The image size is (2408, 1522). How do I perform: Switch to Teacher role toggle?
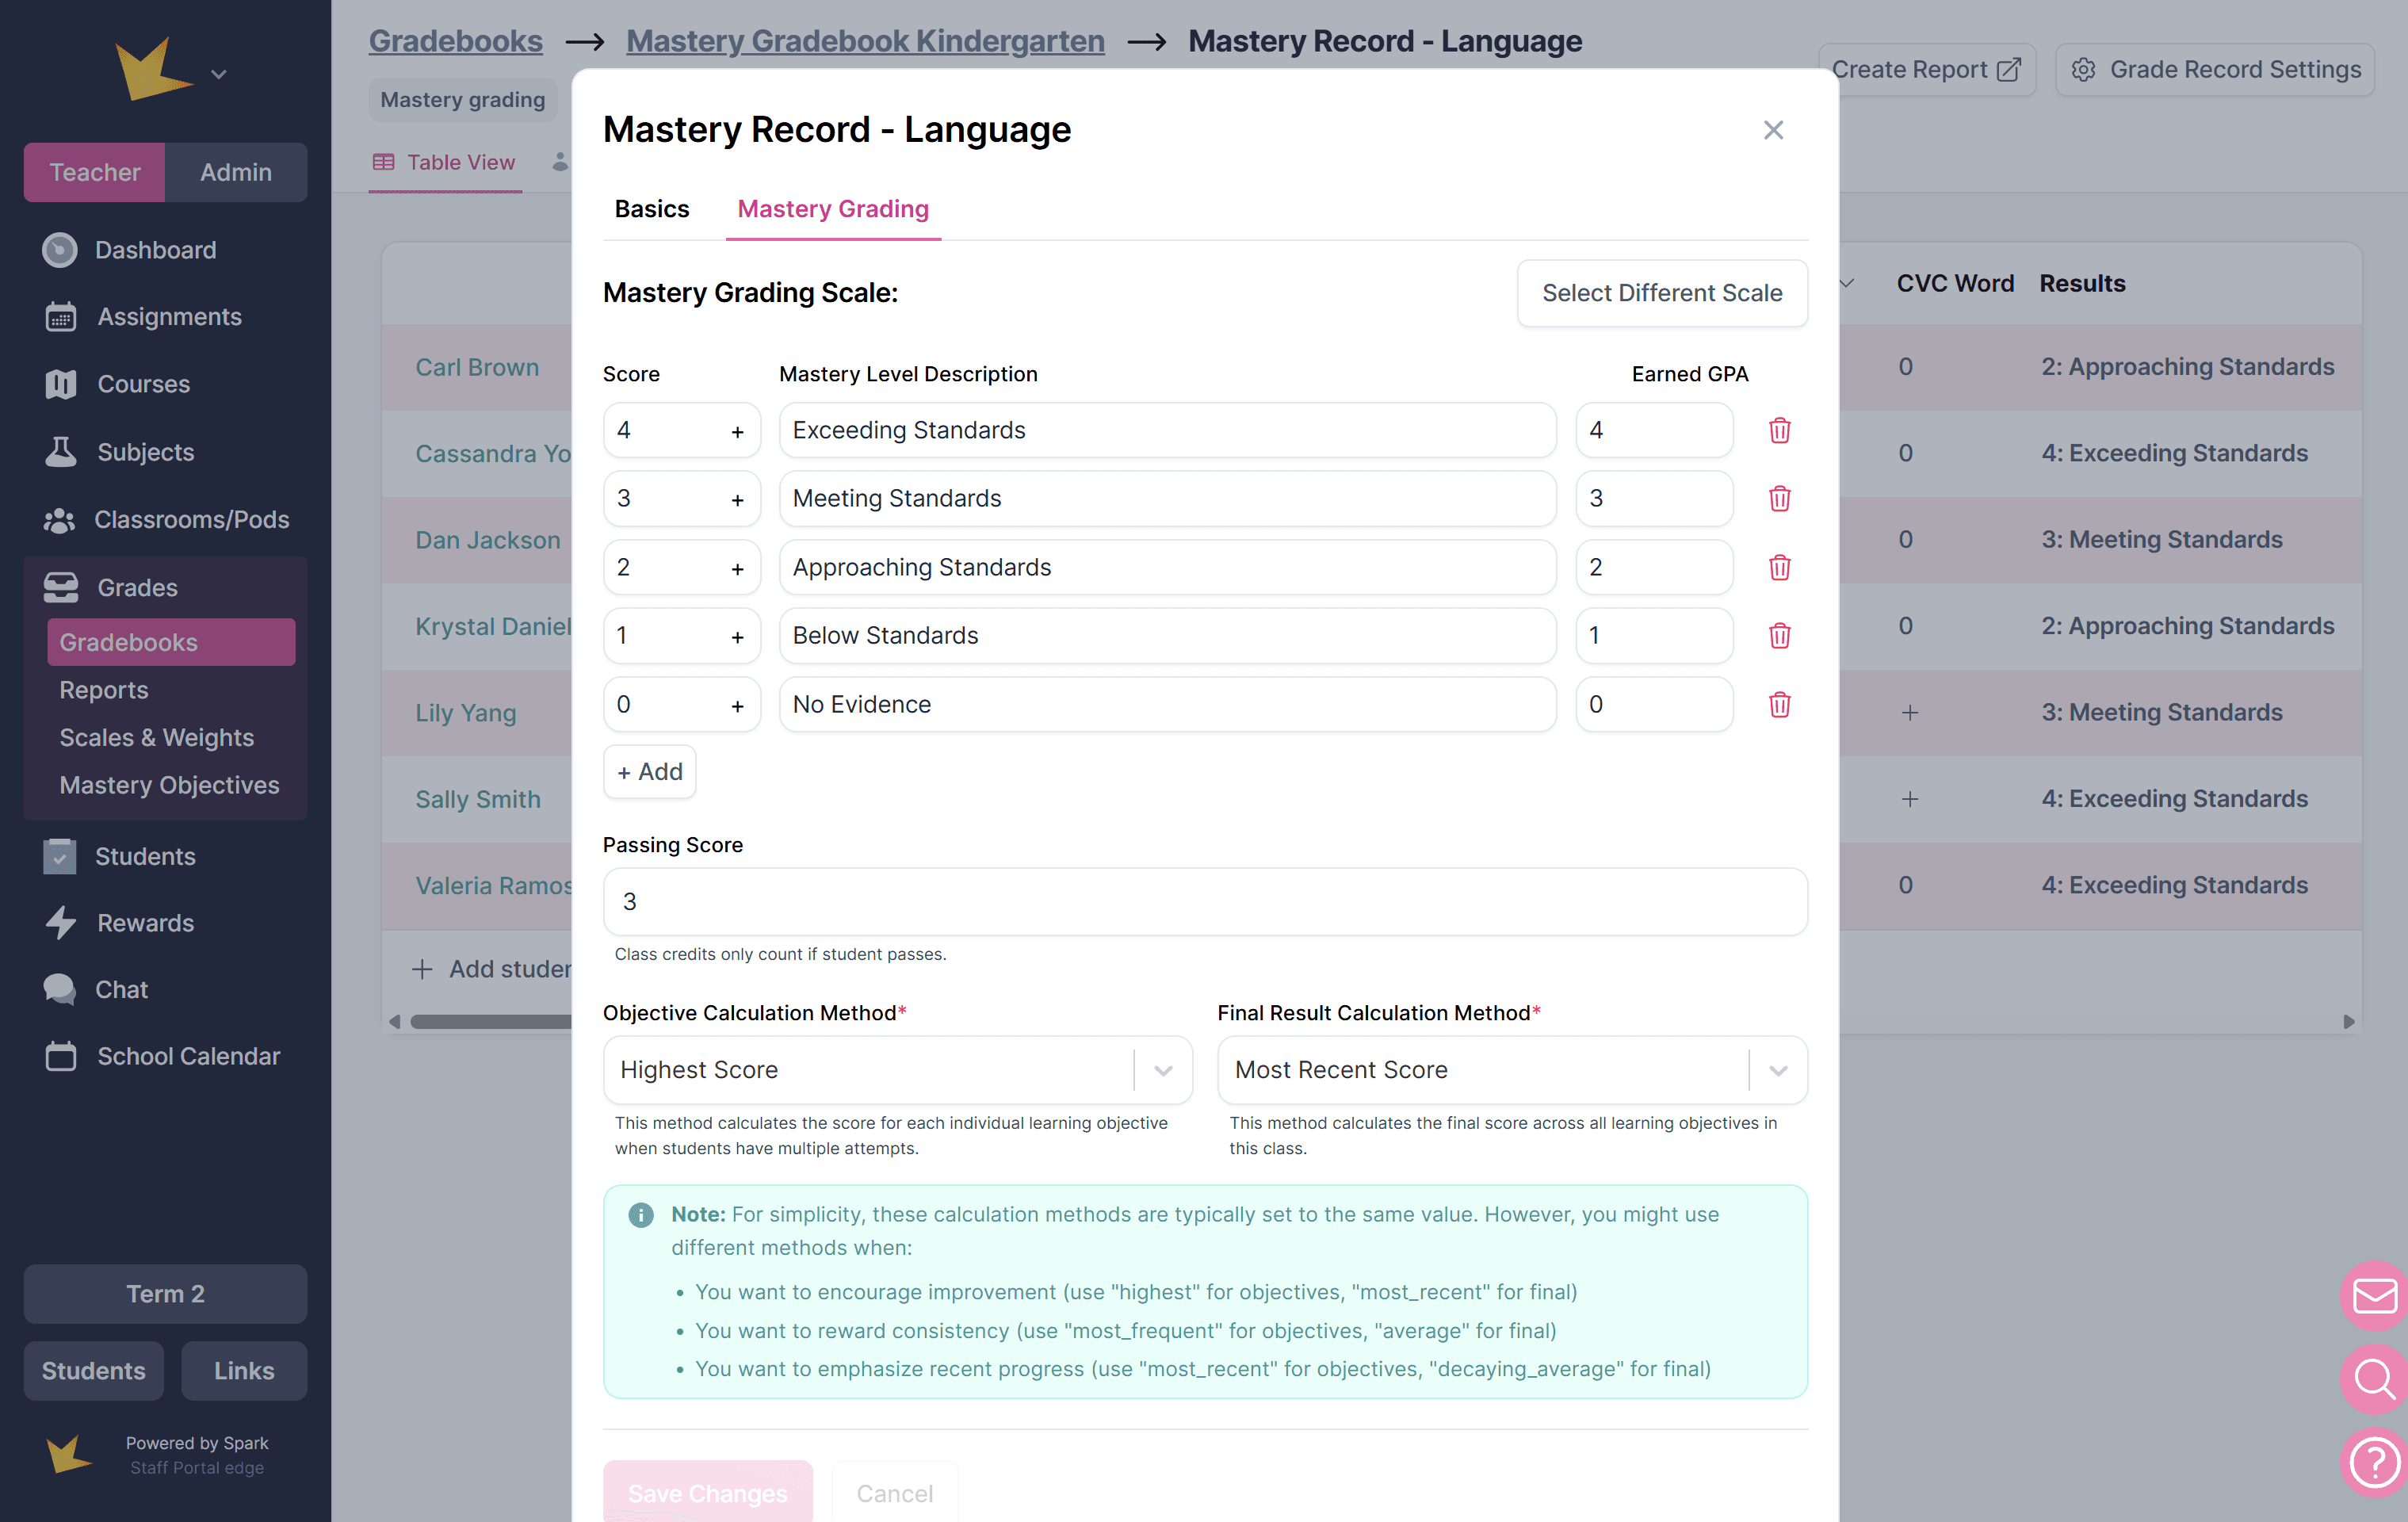click(x=95, y=172)
